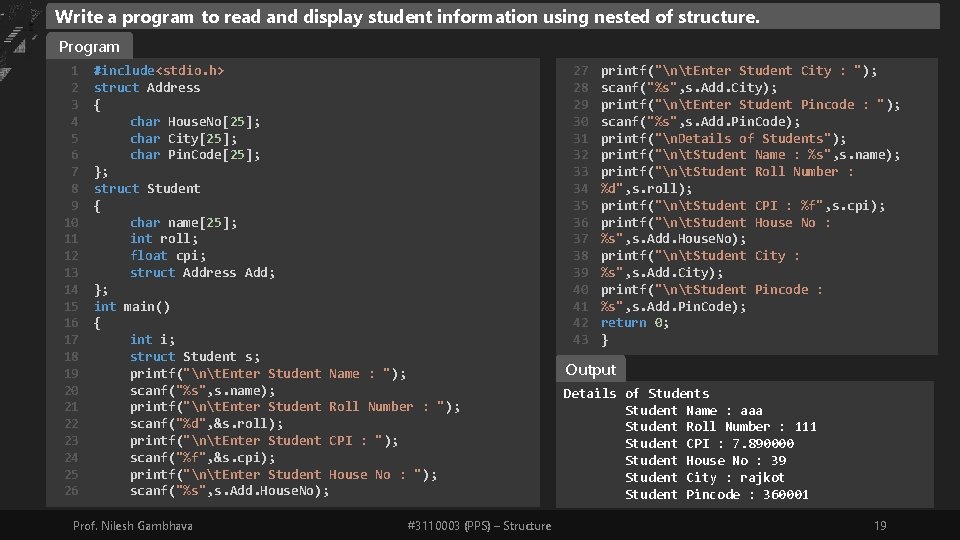Click the footer '#3110003 (PPS) – Structure'
Screen dimensions: 960x540
(479, 526)
